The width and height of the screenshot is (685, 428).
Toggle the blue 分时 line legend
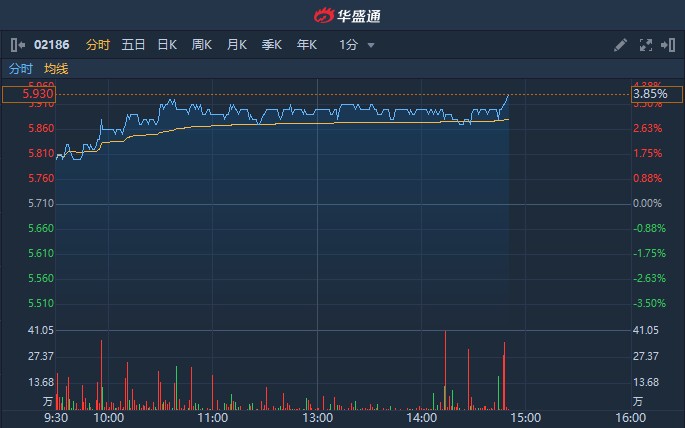pos(21,69)
